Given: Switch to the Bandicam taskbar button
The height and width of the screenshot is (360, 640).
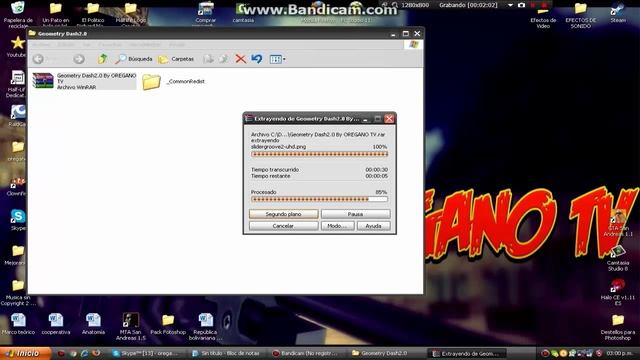Looking at the screenshot, I should click(306, 353).
